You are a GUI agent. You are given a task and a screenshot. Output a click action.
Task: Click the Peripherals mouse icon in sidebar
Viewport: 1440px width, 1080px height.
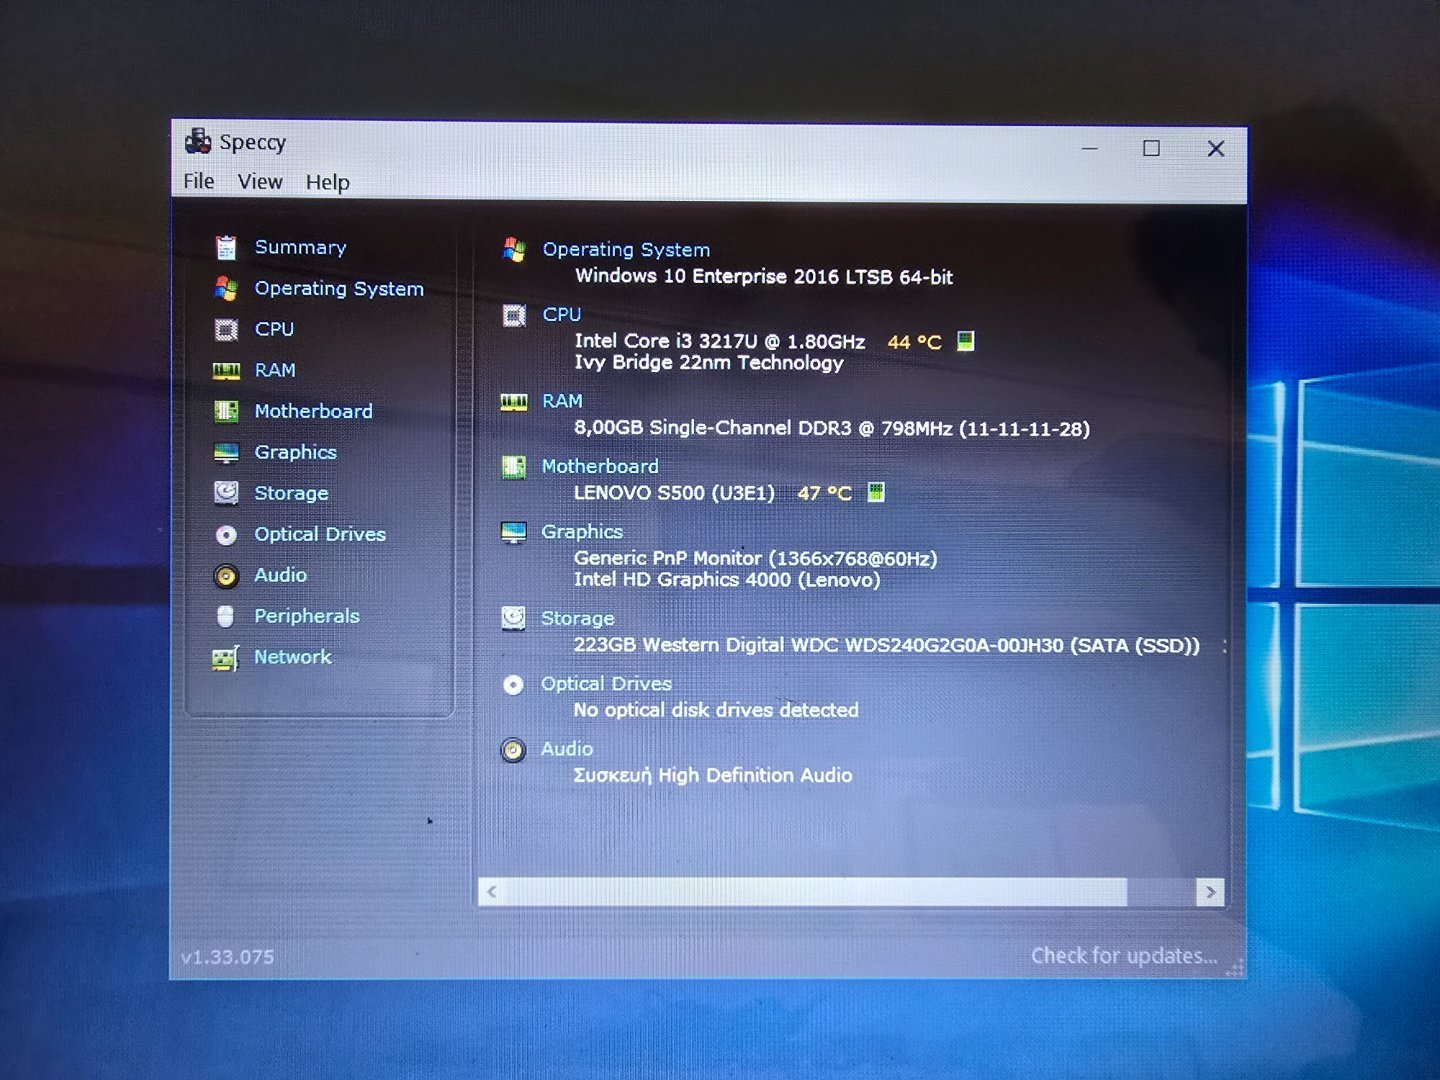225,616
